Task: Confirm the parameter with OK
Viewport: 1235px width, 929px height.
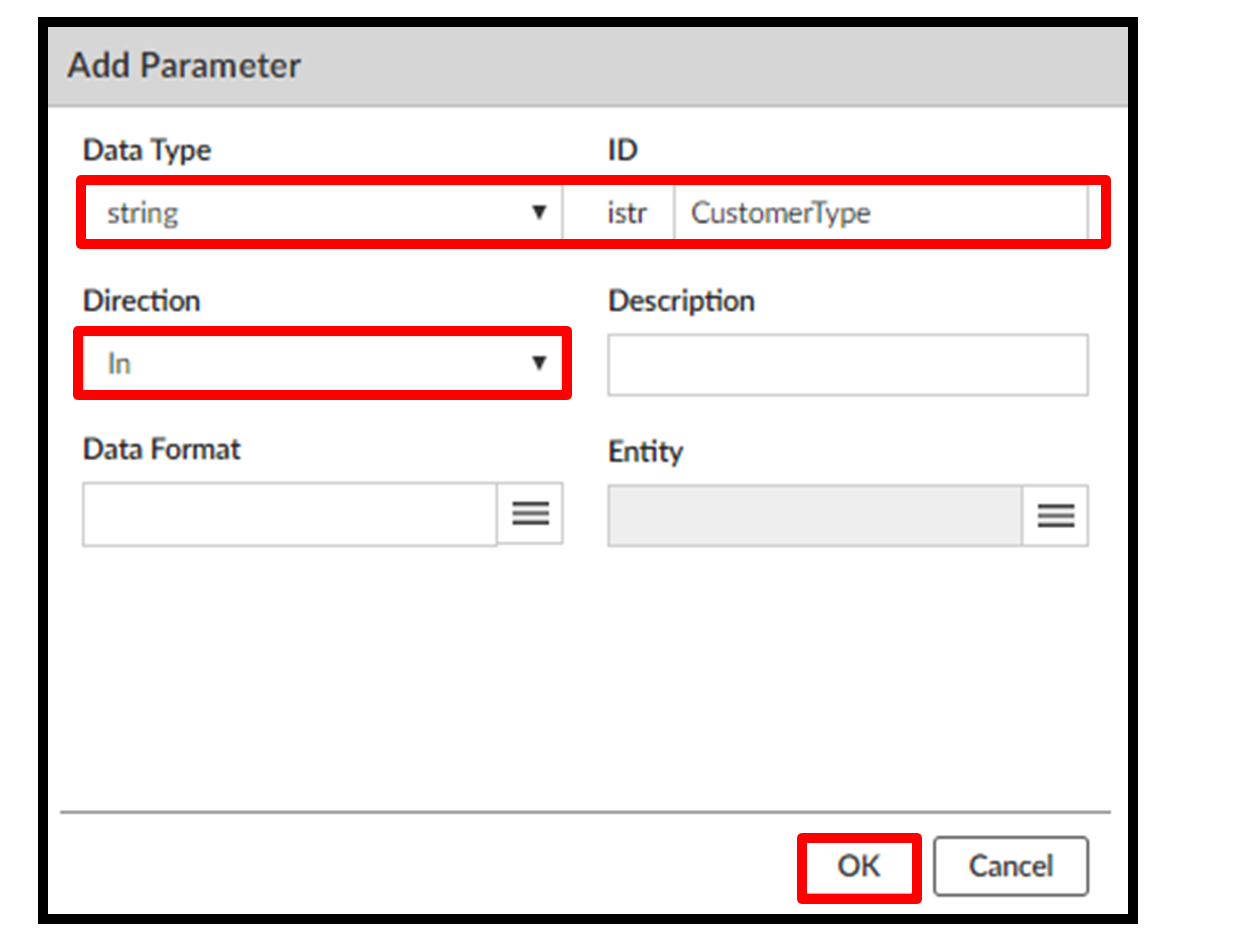Action: [x=858, y=866]
